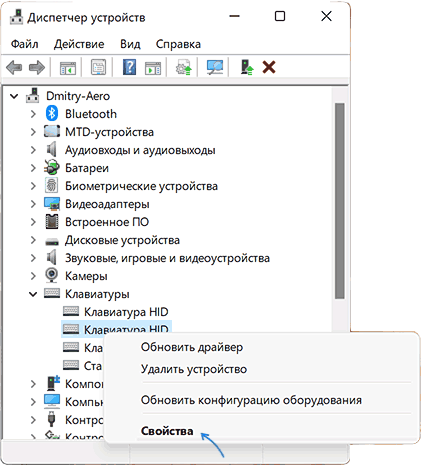Viewport: 421px width, 465px height.
Task: Expand the Батареи category
Action: (x=33, y=168)
